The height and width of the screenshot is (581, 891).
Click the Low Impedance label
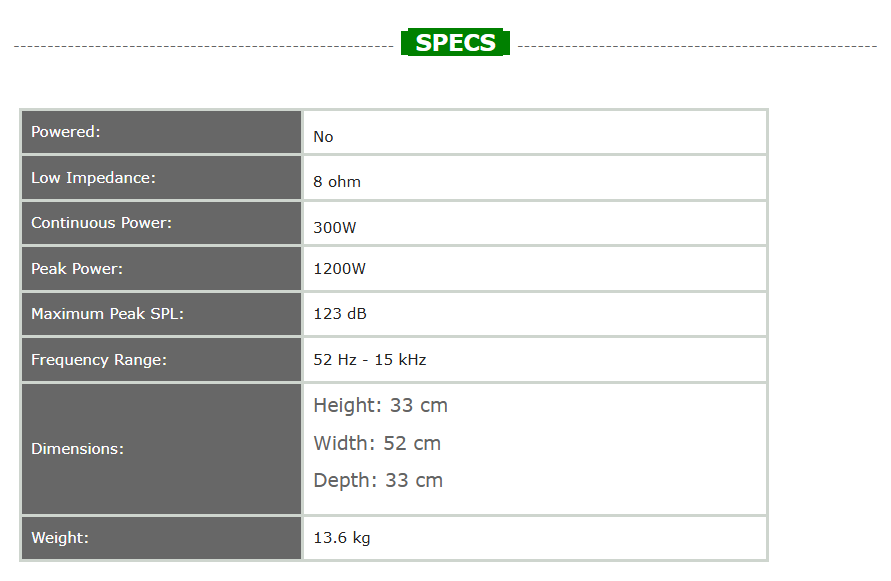94,178
